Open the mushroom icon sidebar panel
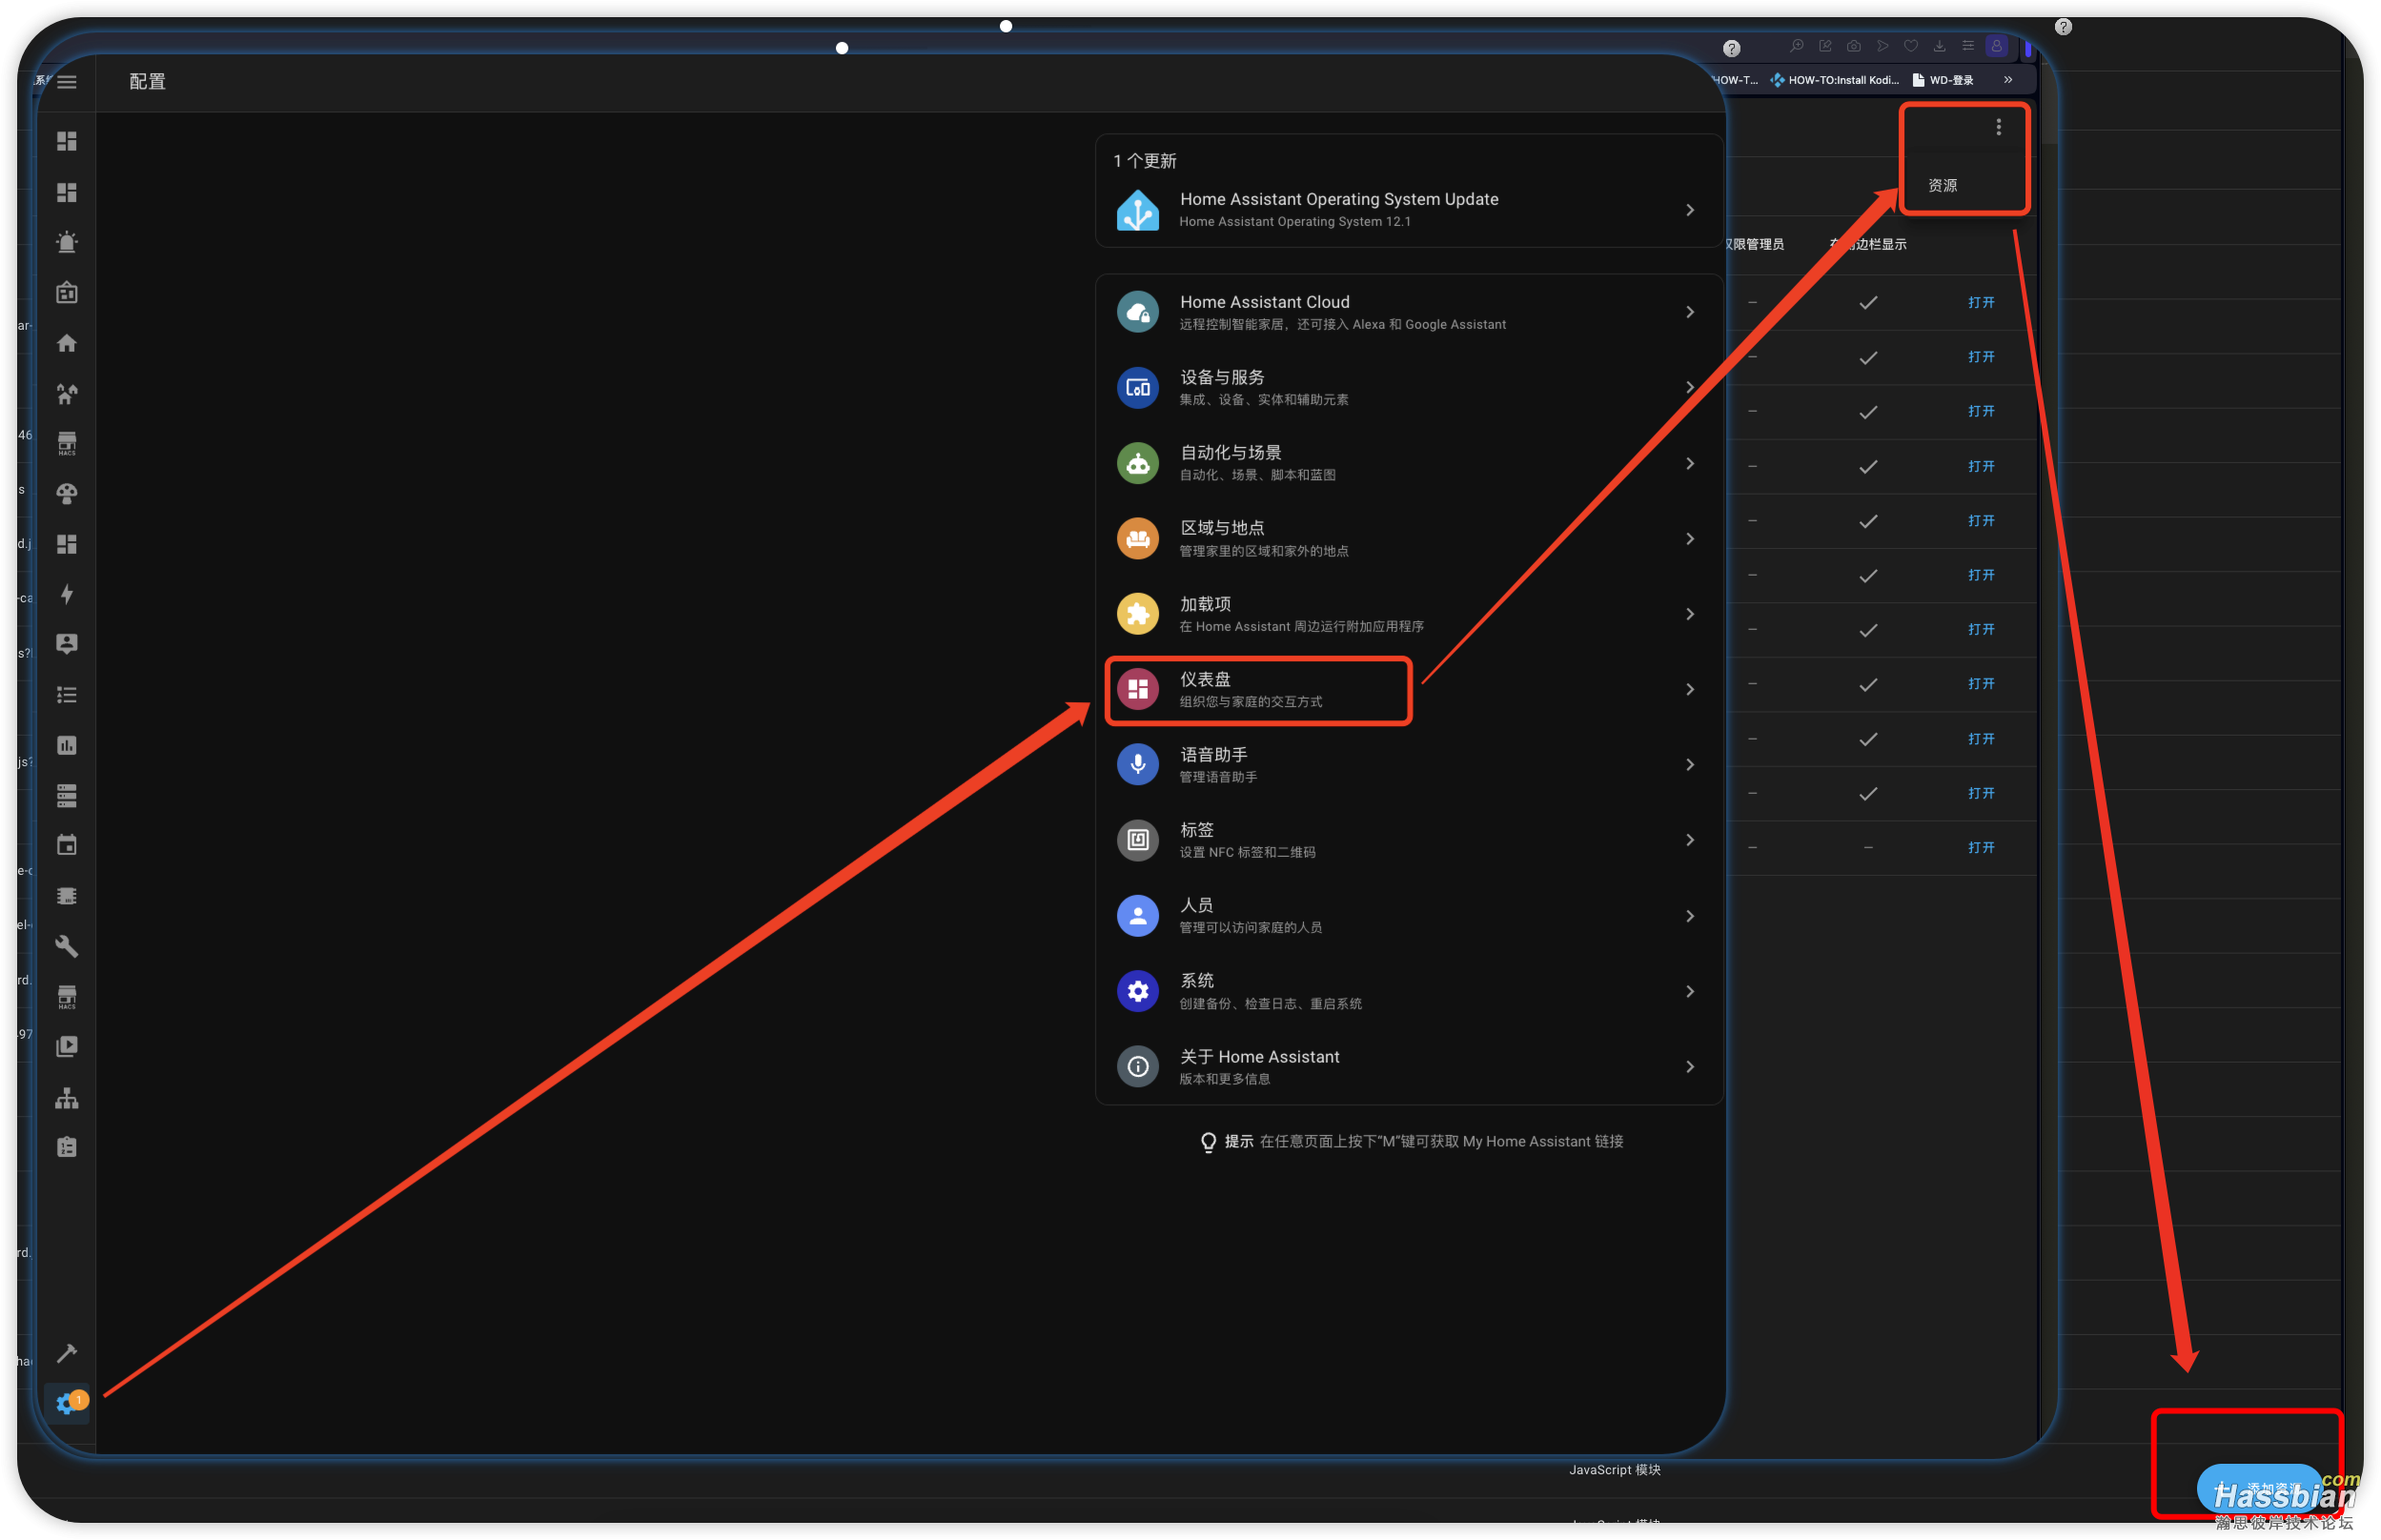This screenshot has height=1540, width=2381. point(67,494)
